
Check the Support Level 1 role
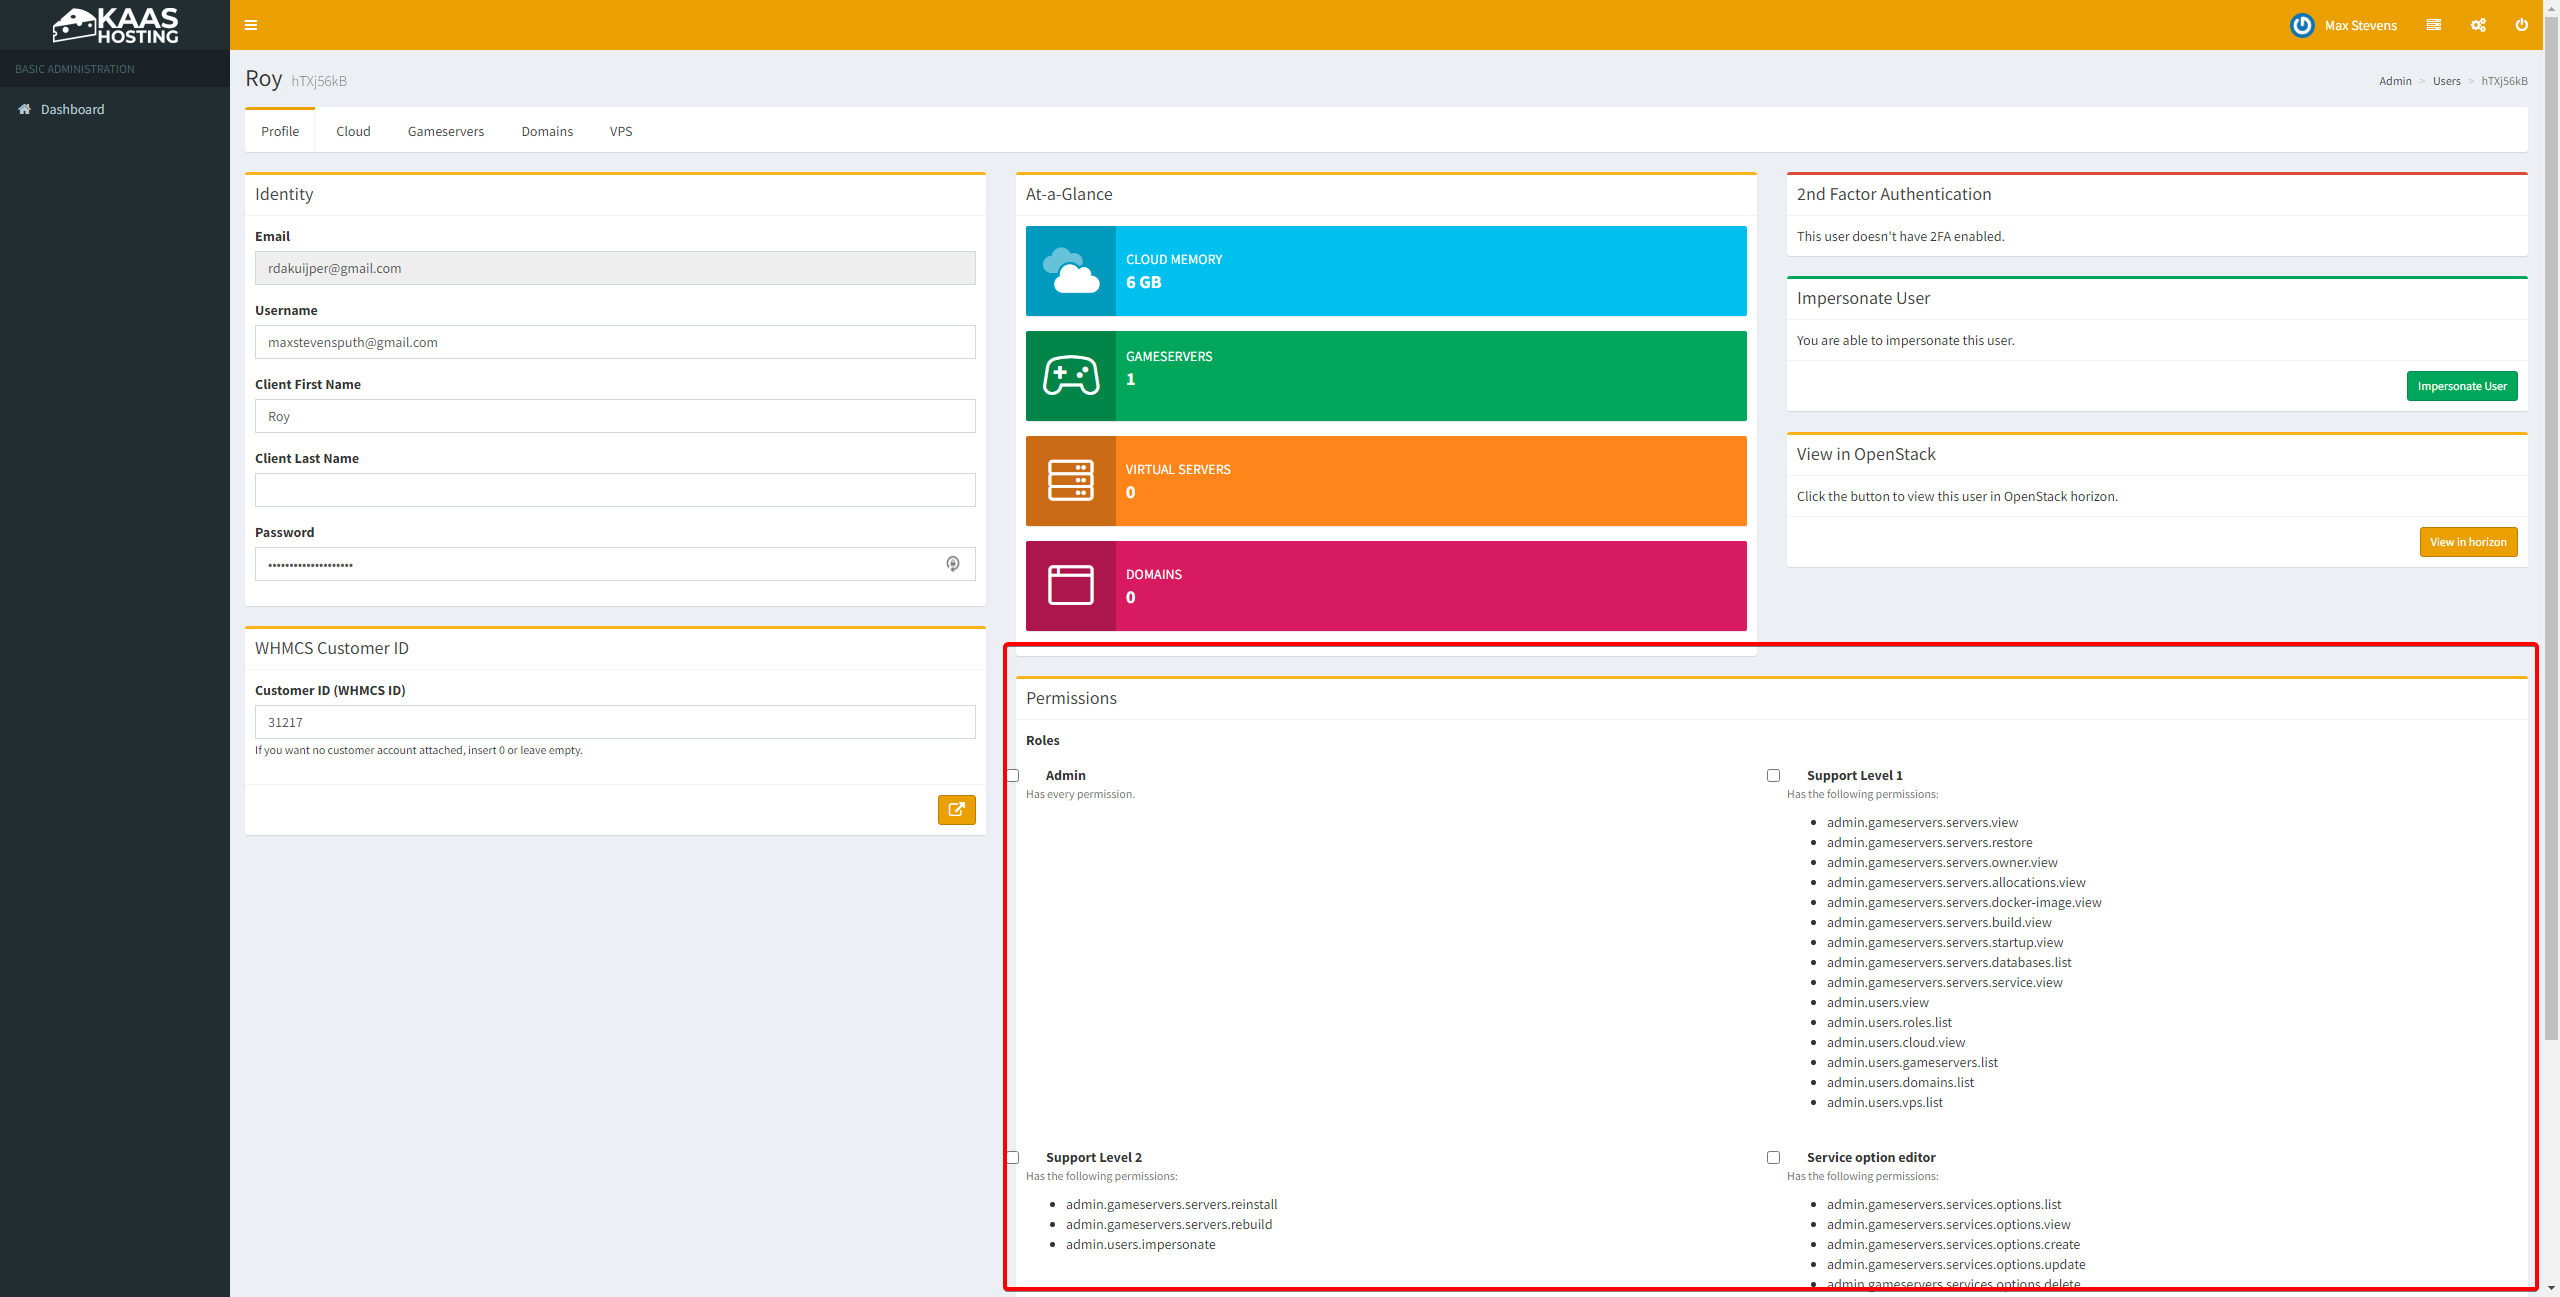point(1773,775)
